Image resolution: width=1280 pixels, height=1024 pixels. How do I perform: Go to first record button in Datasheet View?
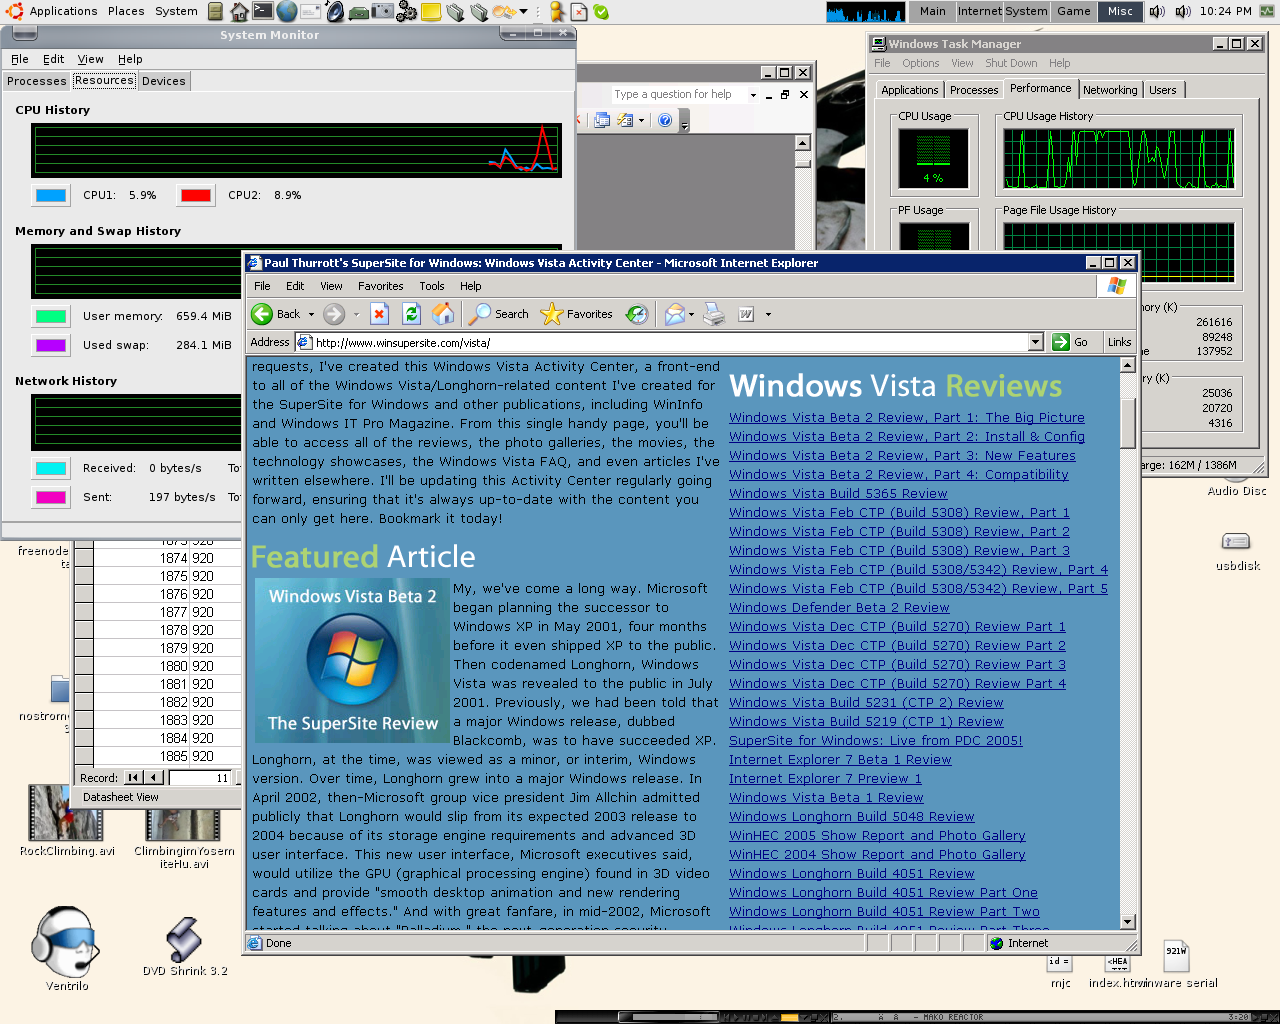click(x=133, y=777)
